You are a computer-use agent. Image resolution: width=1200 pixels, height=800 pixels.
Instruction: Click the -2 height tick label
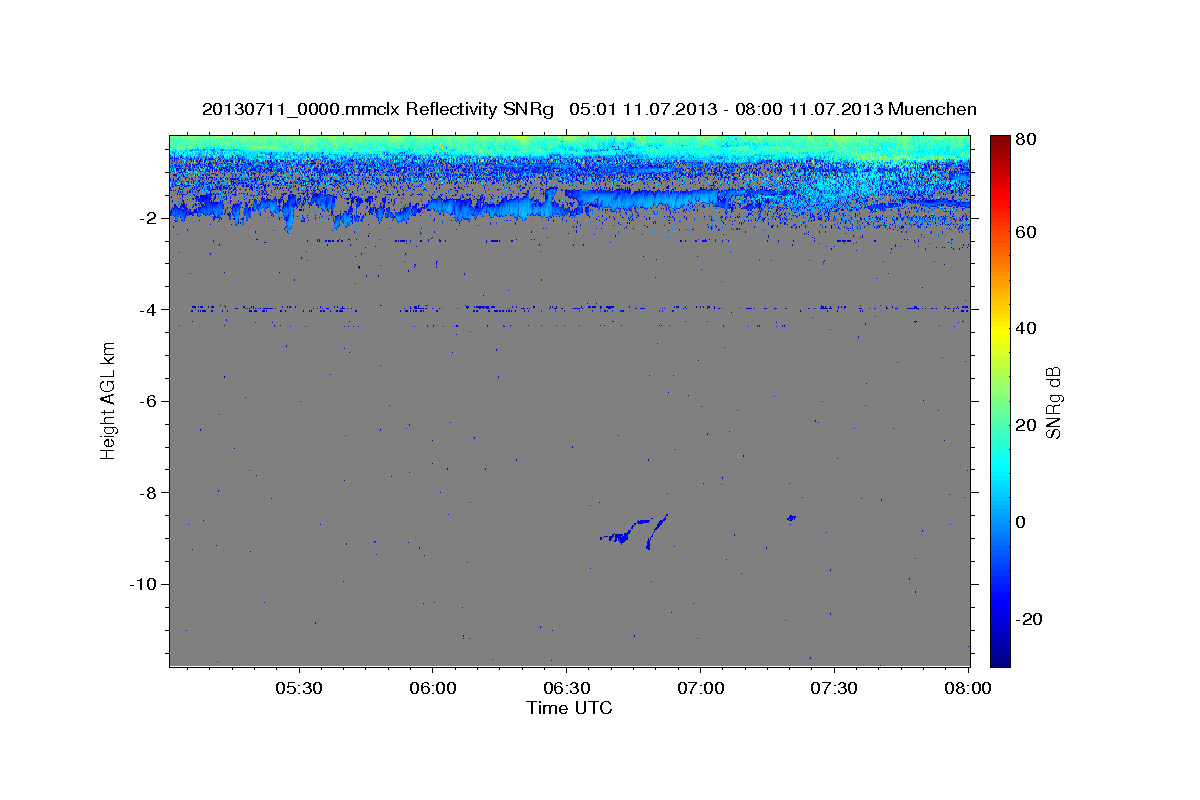[x=150, y=218]
